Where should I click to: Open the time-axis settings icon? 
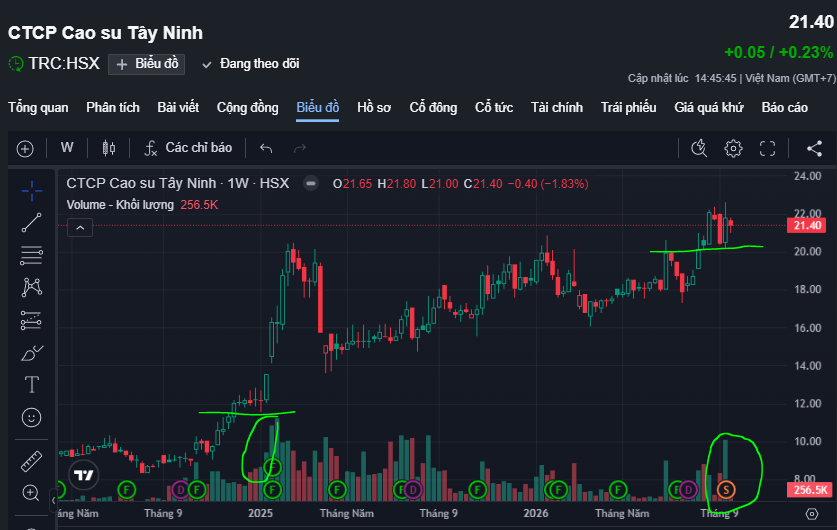point(812,514)
